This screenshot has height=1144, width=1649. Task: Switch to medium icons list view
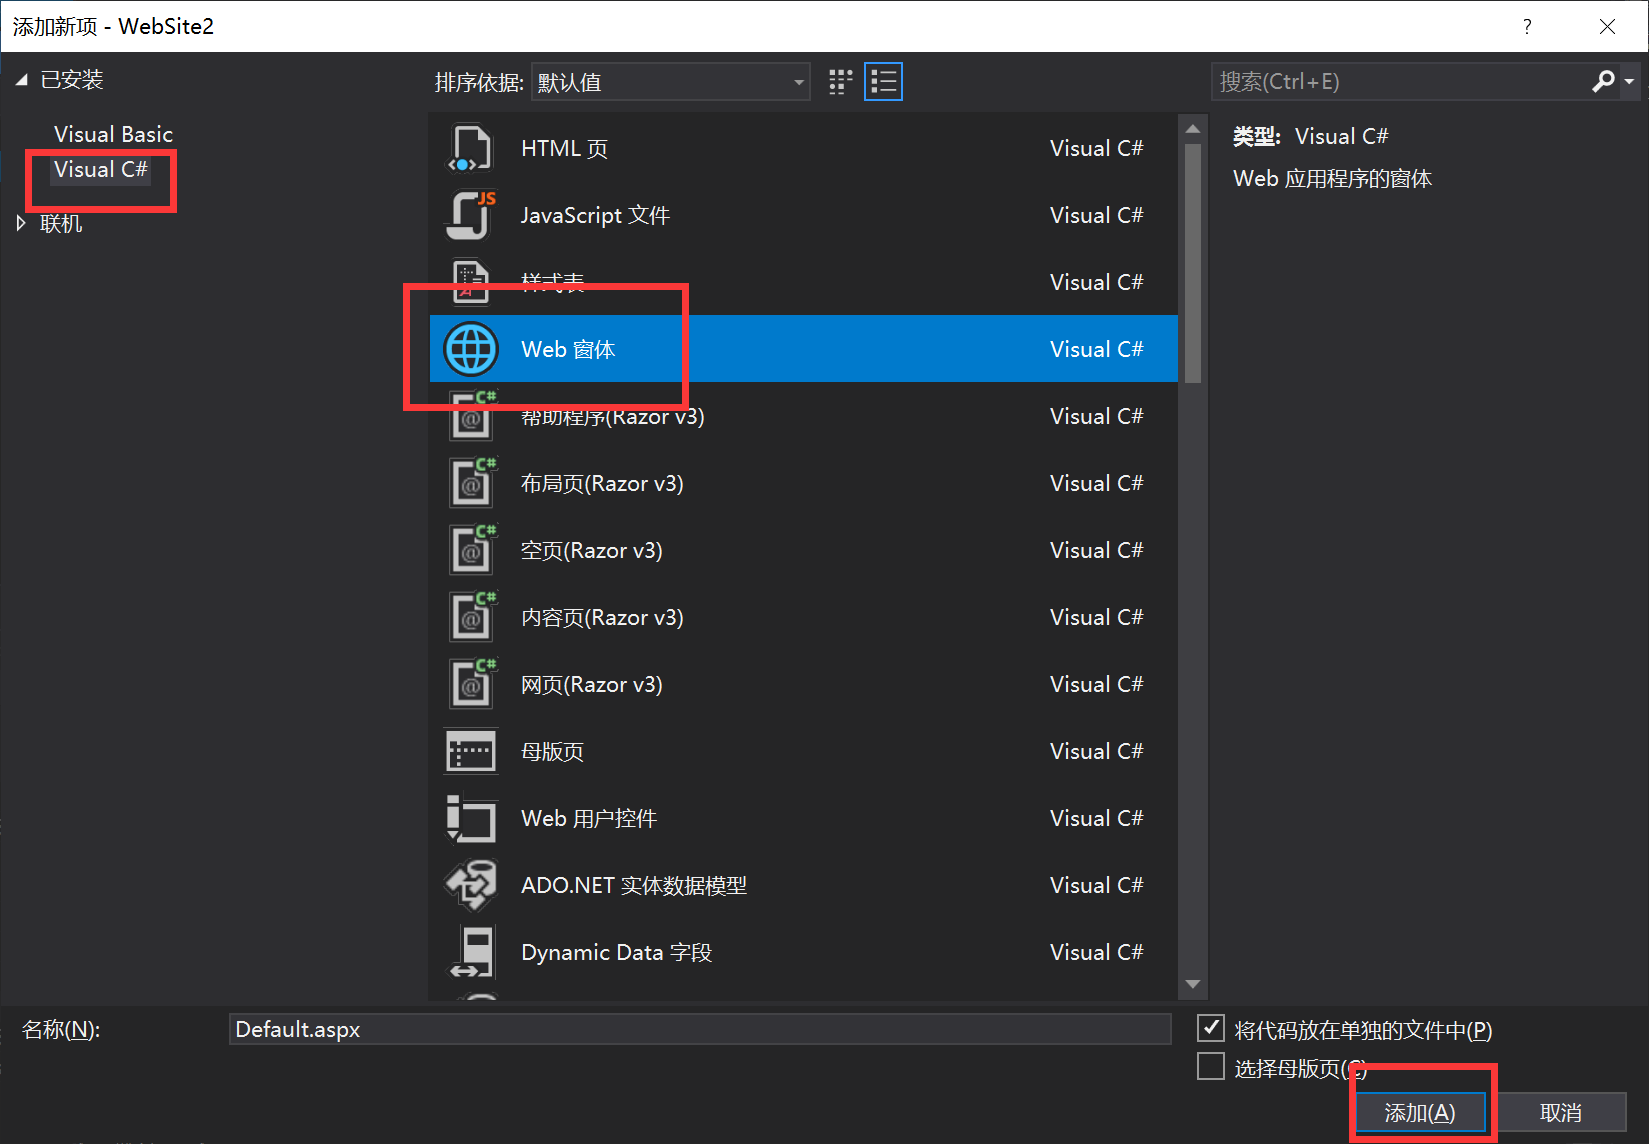tap(883, 82)
